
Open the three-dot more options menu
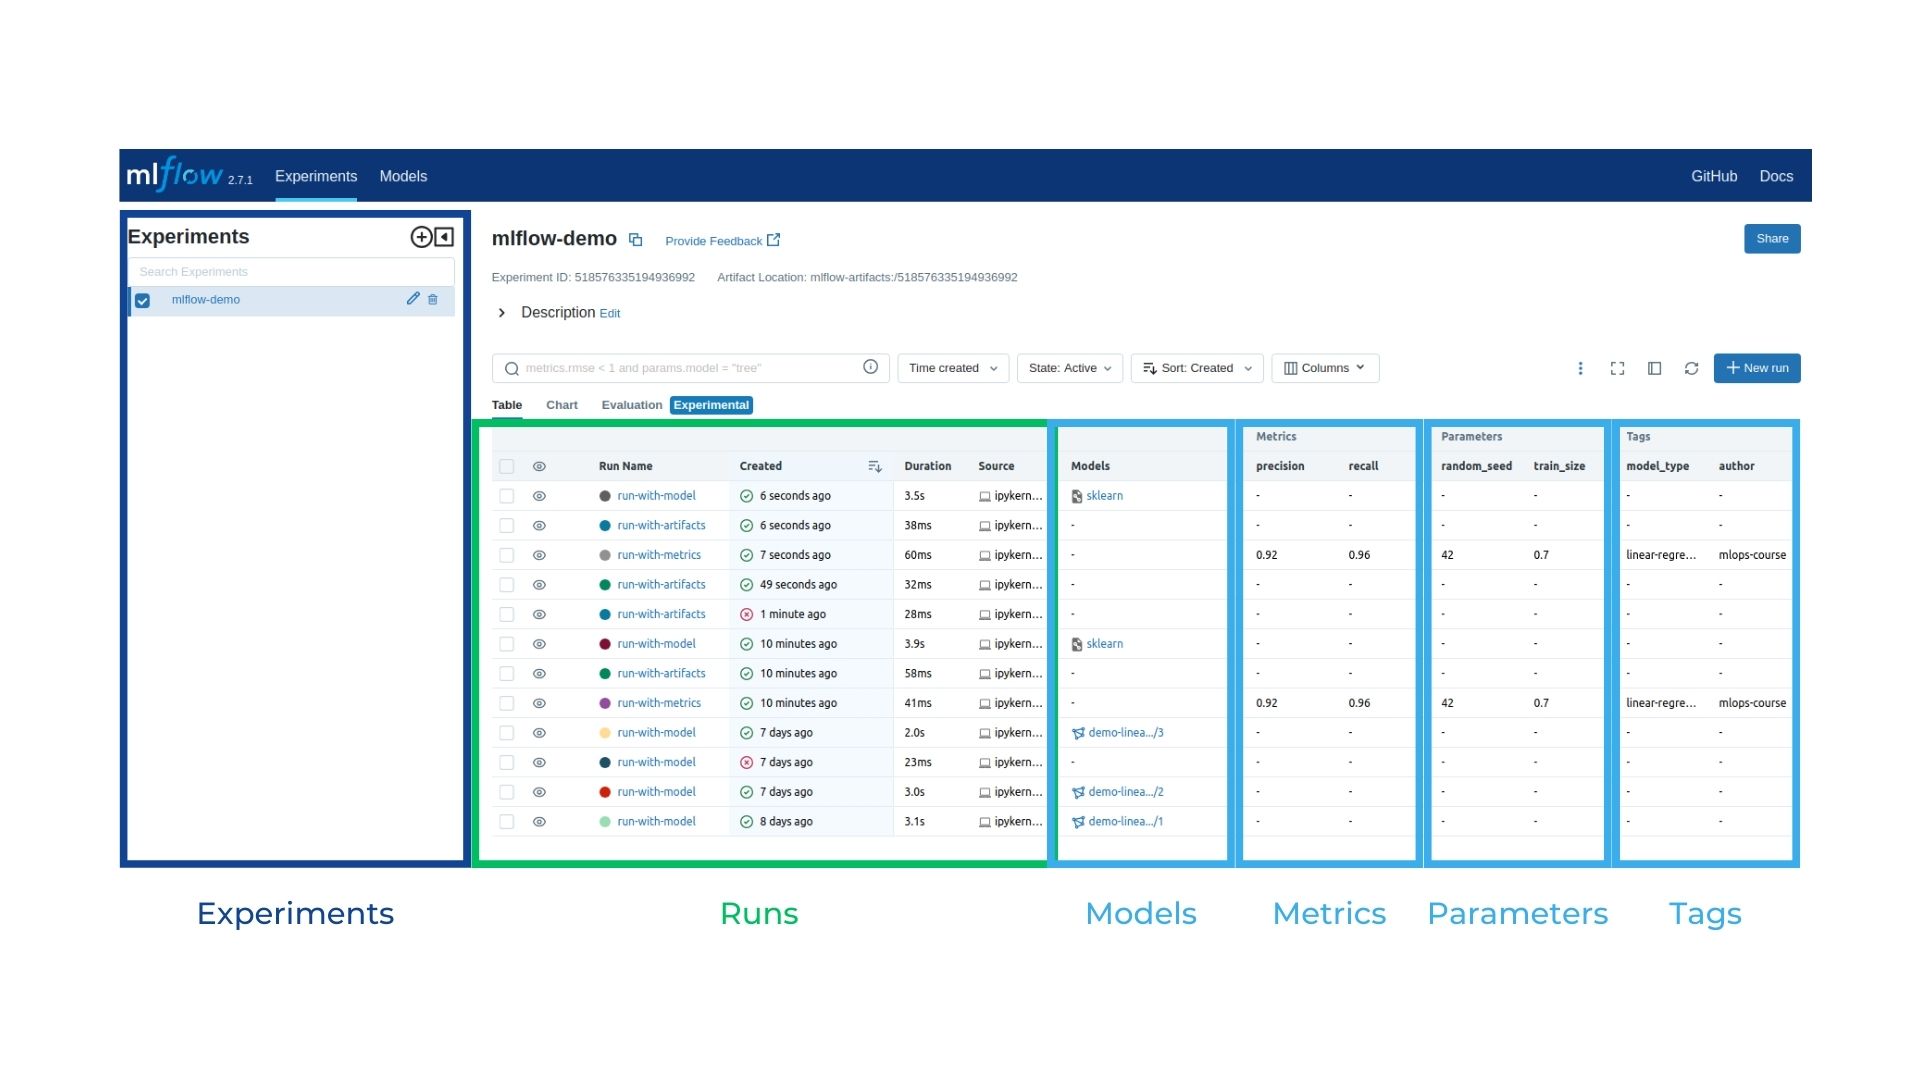pyautogui.click(x=1580, y=368)
